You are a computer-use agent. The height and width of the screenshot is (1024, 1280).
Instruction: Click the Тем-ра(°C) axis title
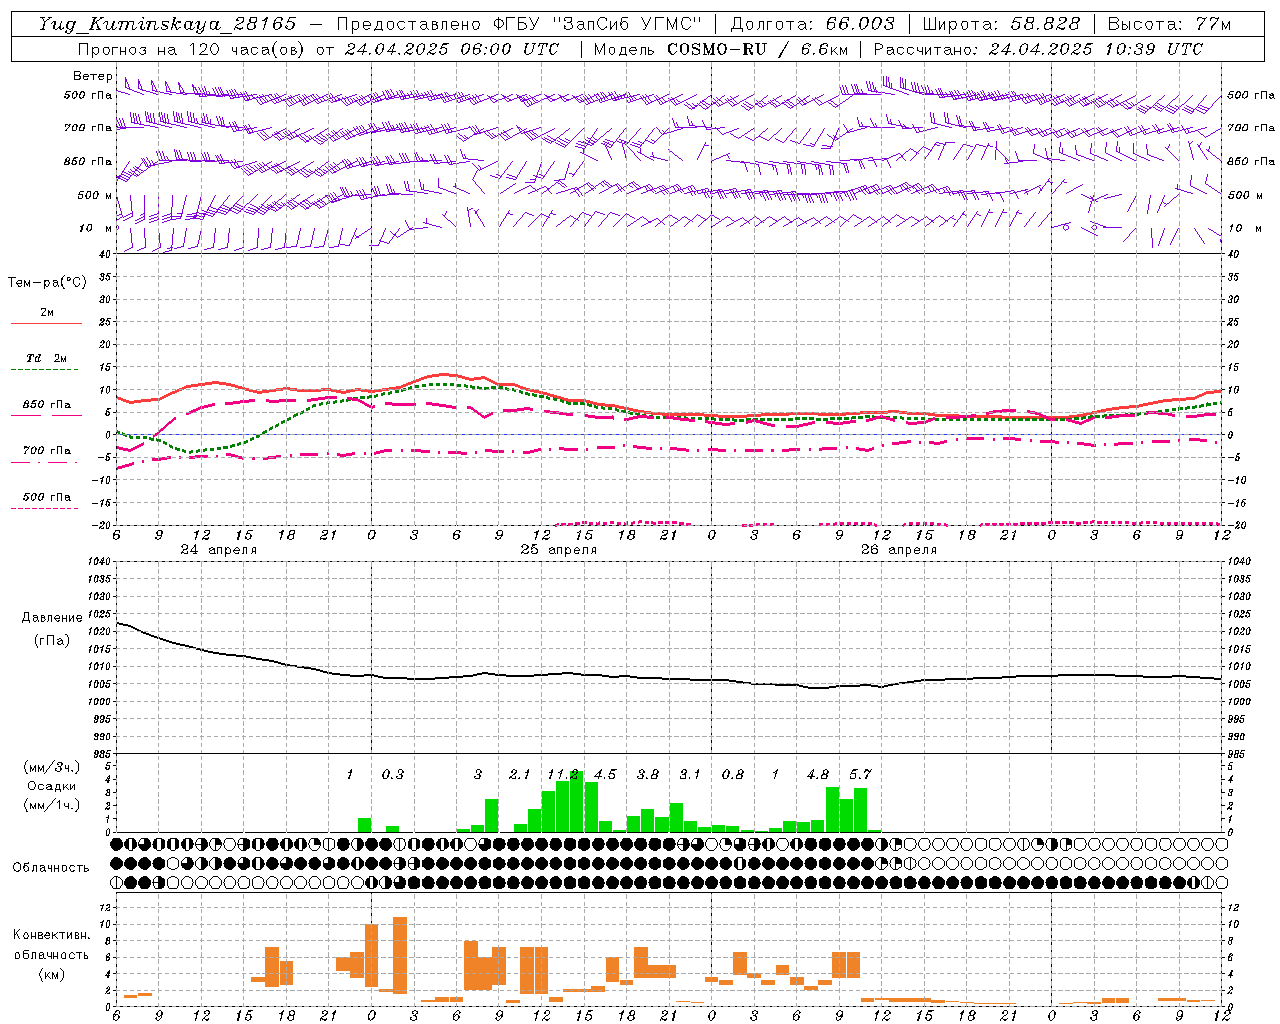point(47,283)
